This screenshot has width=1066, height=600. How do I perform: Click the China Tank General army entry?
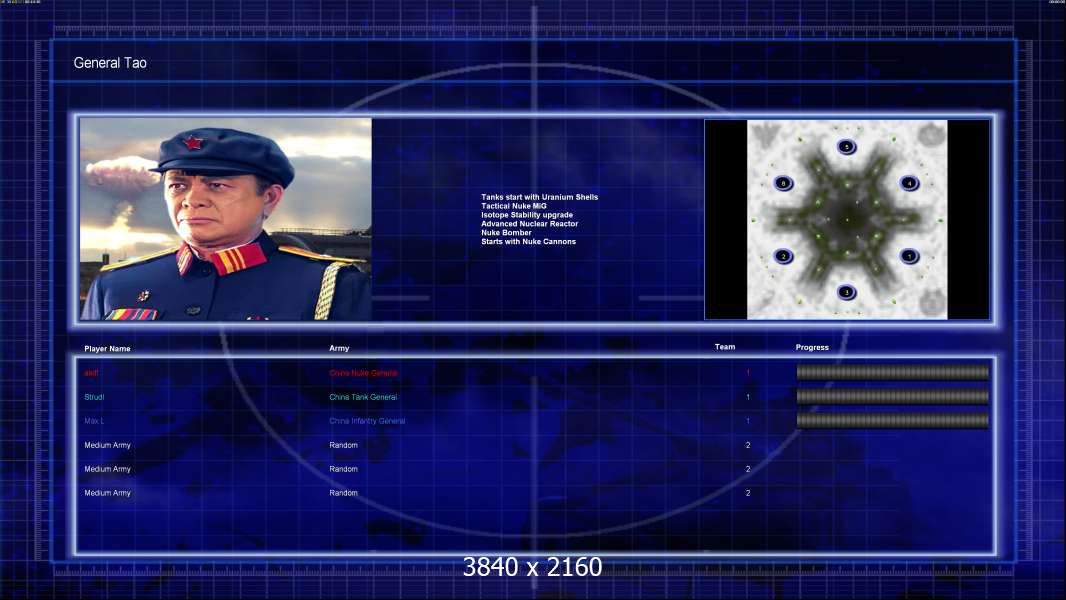coord(363,397)
